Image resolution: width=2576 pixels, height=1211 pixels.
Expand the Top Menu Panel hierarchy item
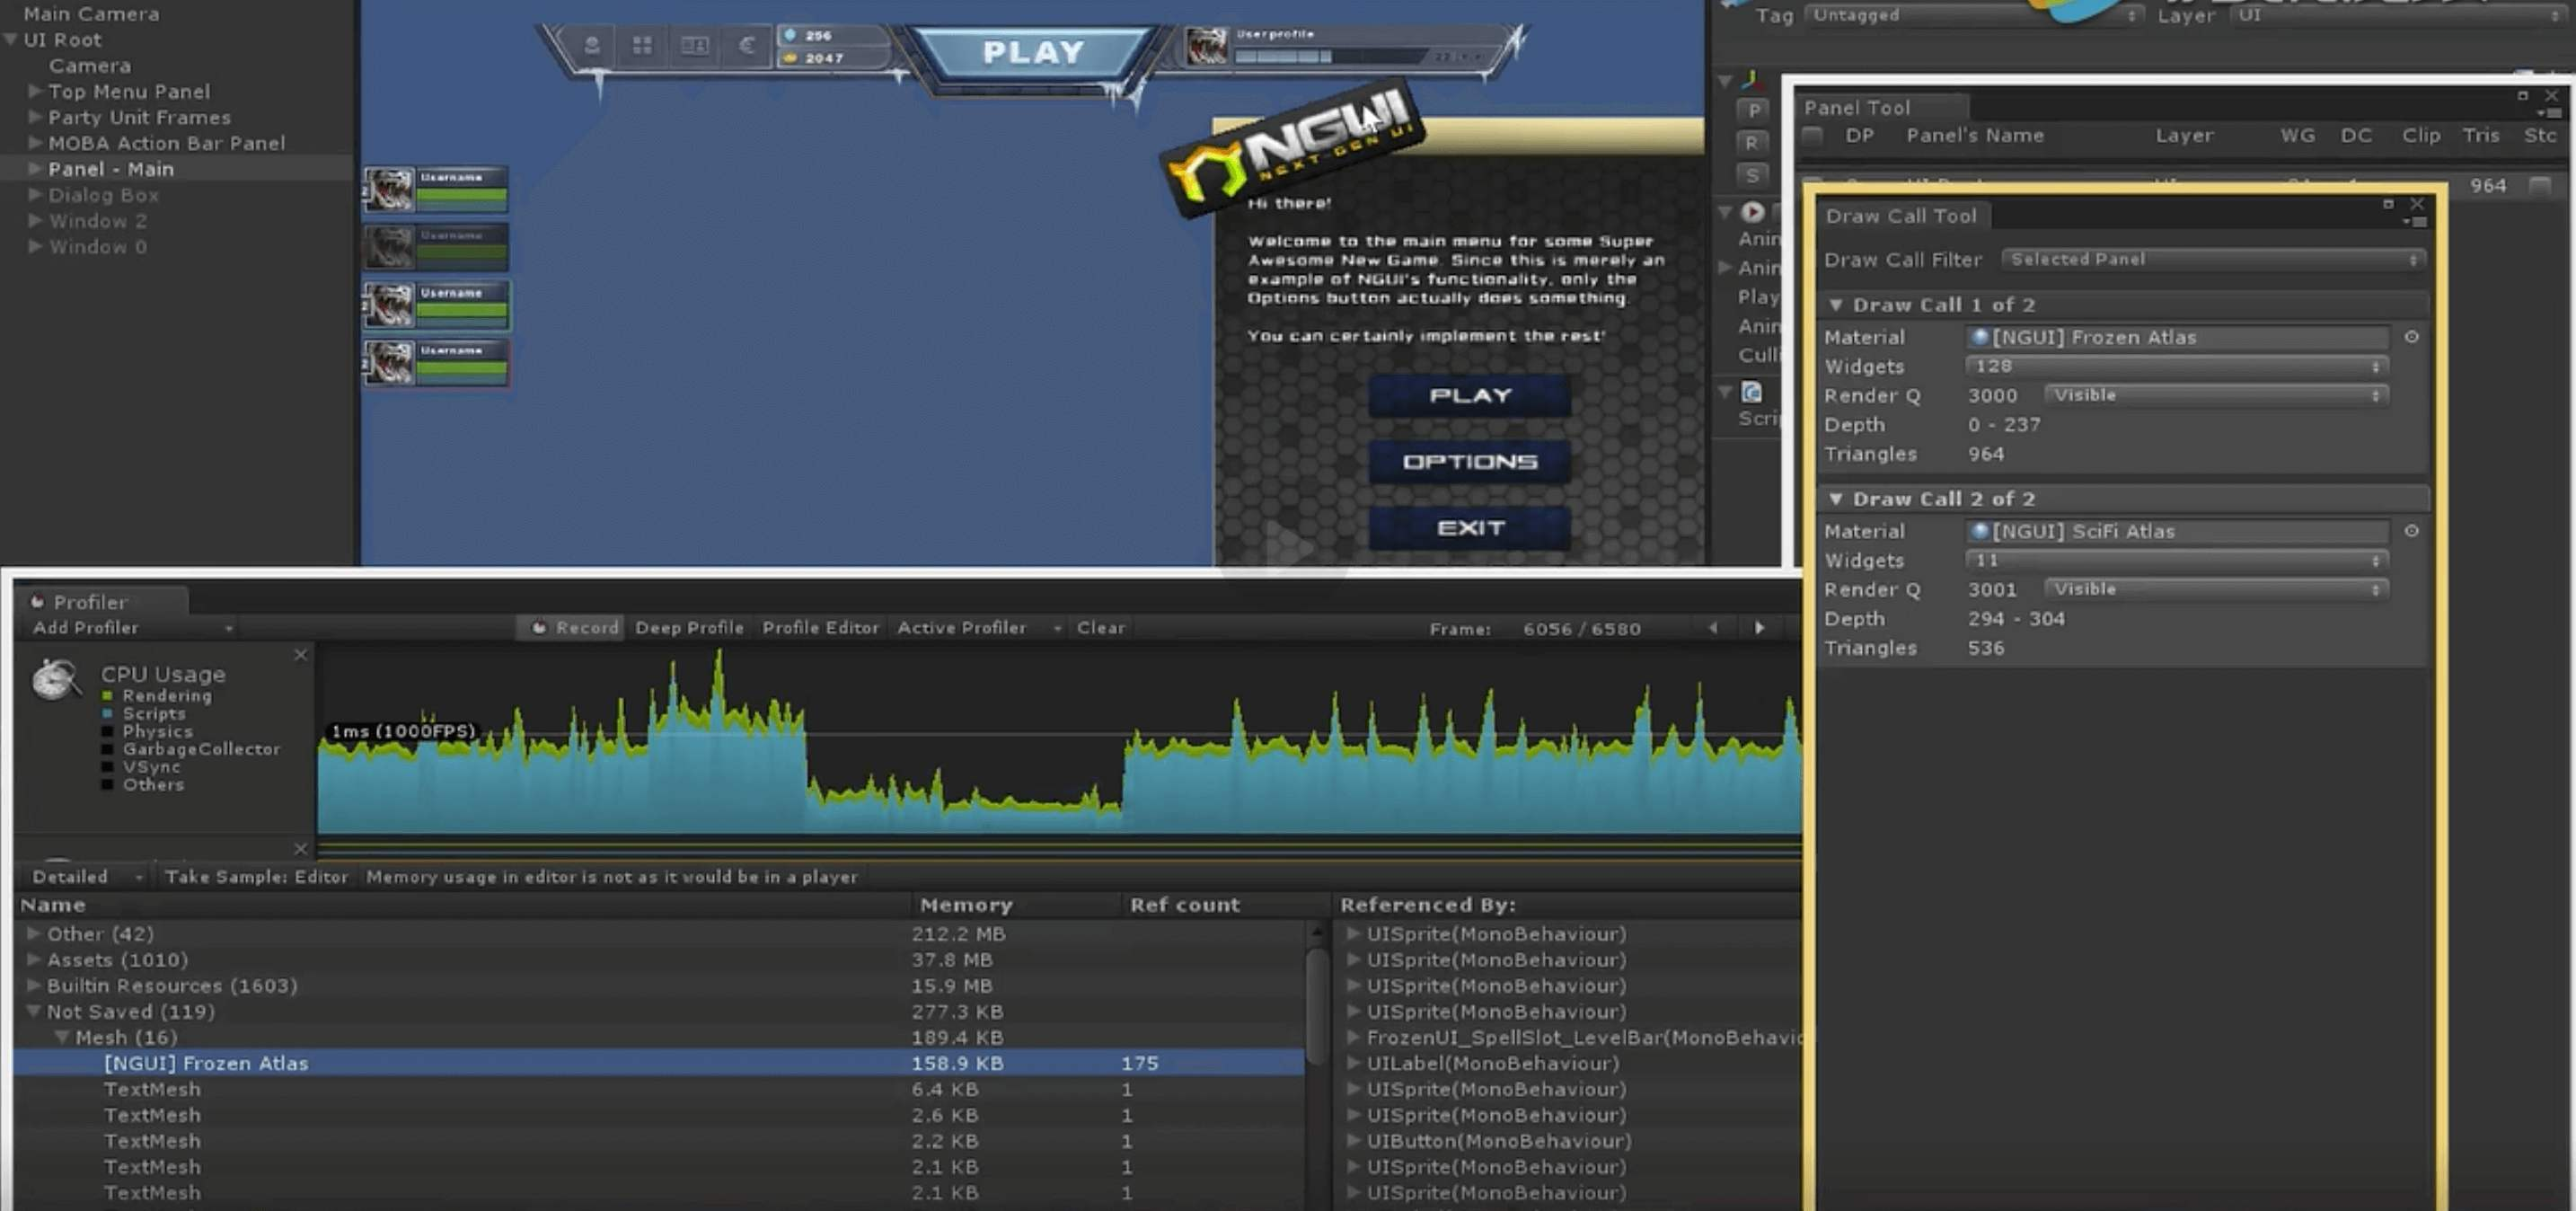tap(35, 91)
